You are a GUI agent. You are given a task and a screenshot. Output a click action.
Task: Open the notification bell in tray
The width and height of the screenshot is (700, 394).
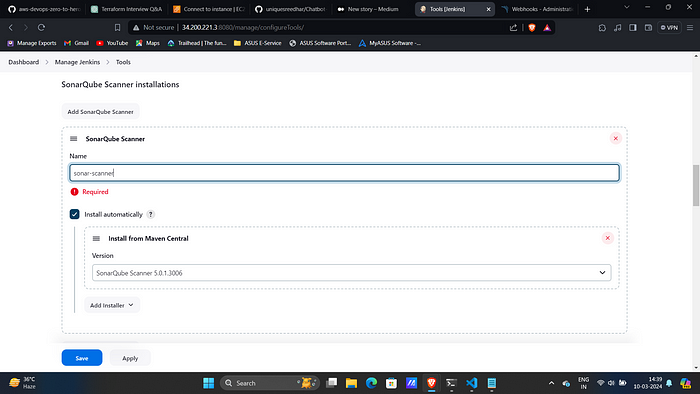[669, 383]
